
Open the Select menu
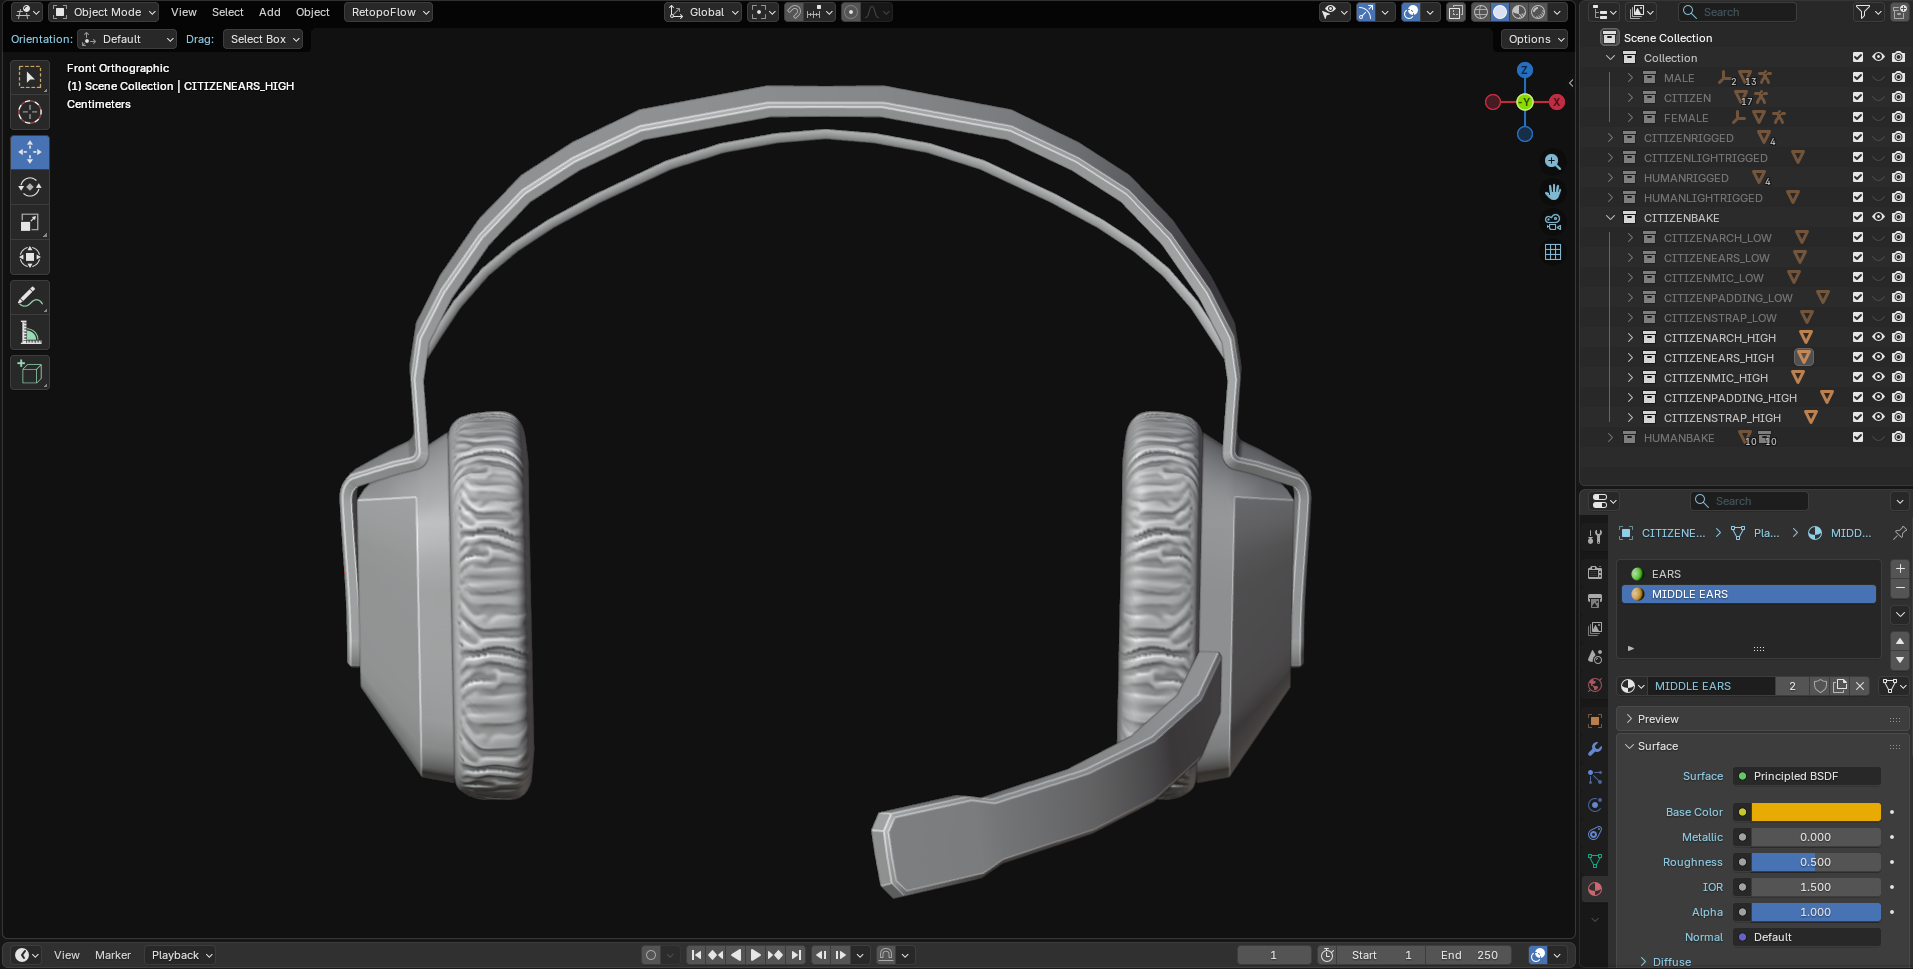[227, 12]
